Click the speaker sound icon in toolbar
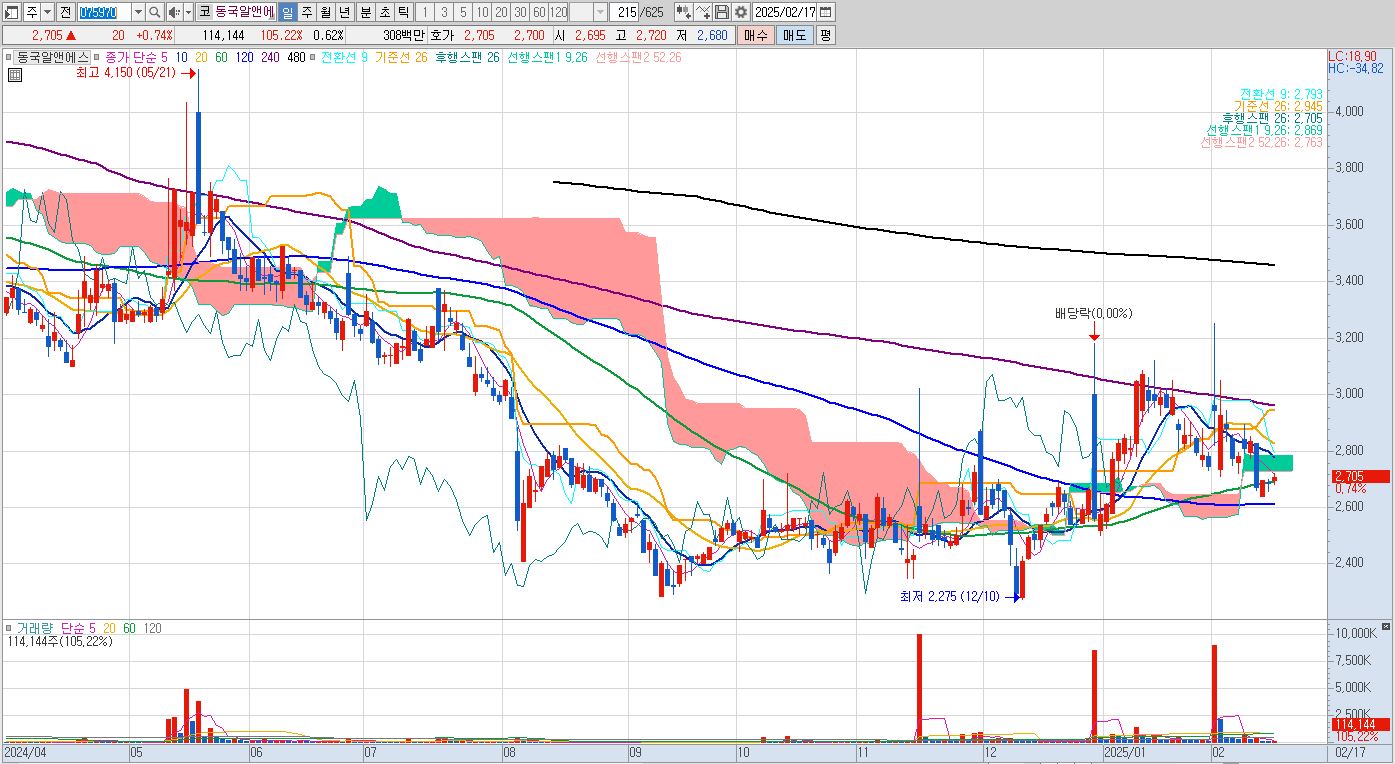 (x=173, y=12)
